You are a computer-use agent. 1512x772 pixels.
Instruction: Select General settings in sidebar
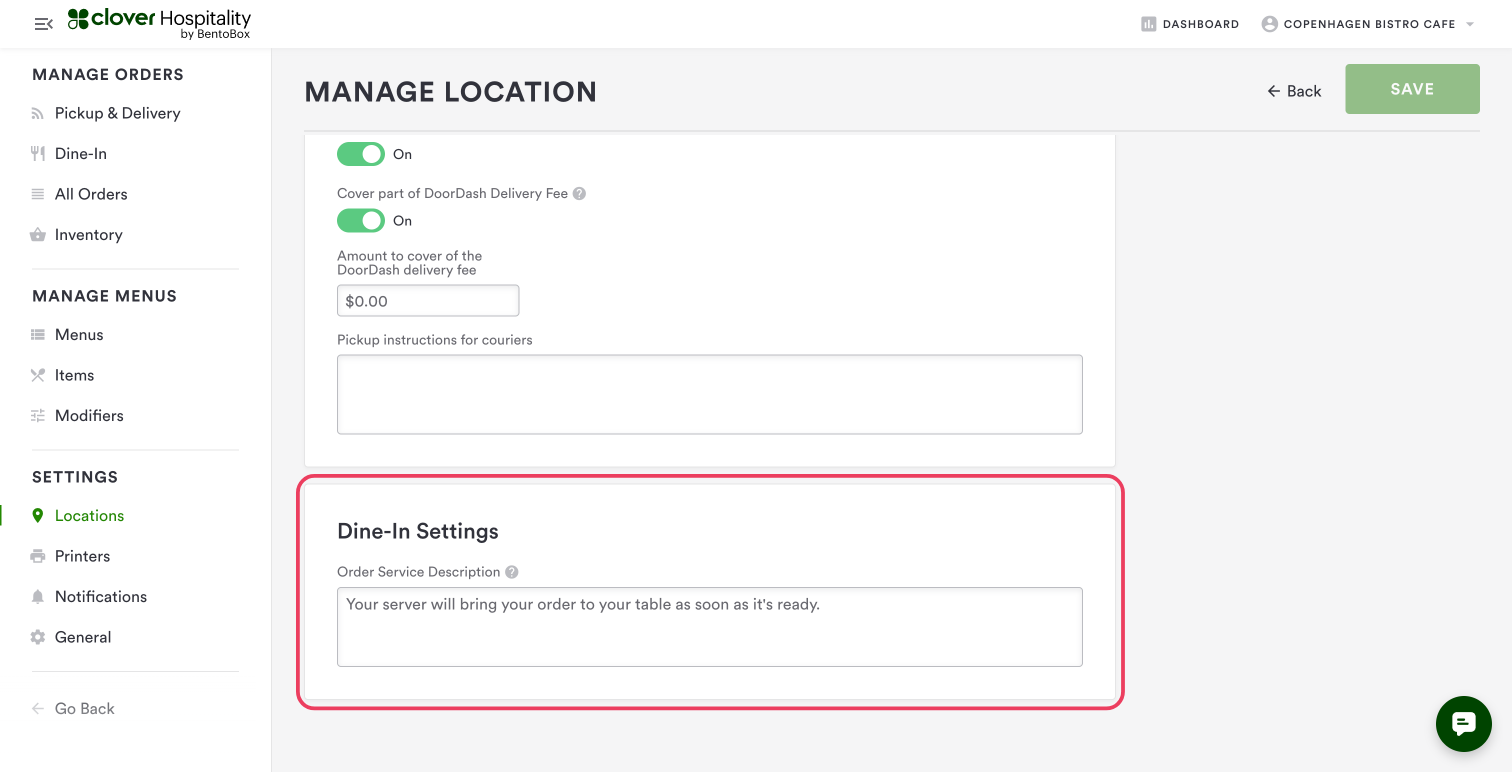83,637
